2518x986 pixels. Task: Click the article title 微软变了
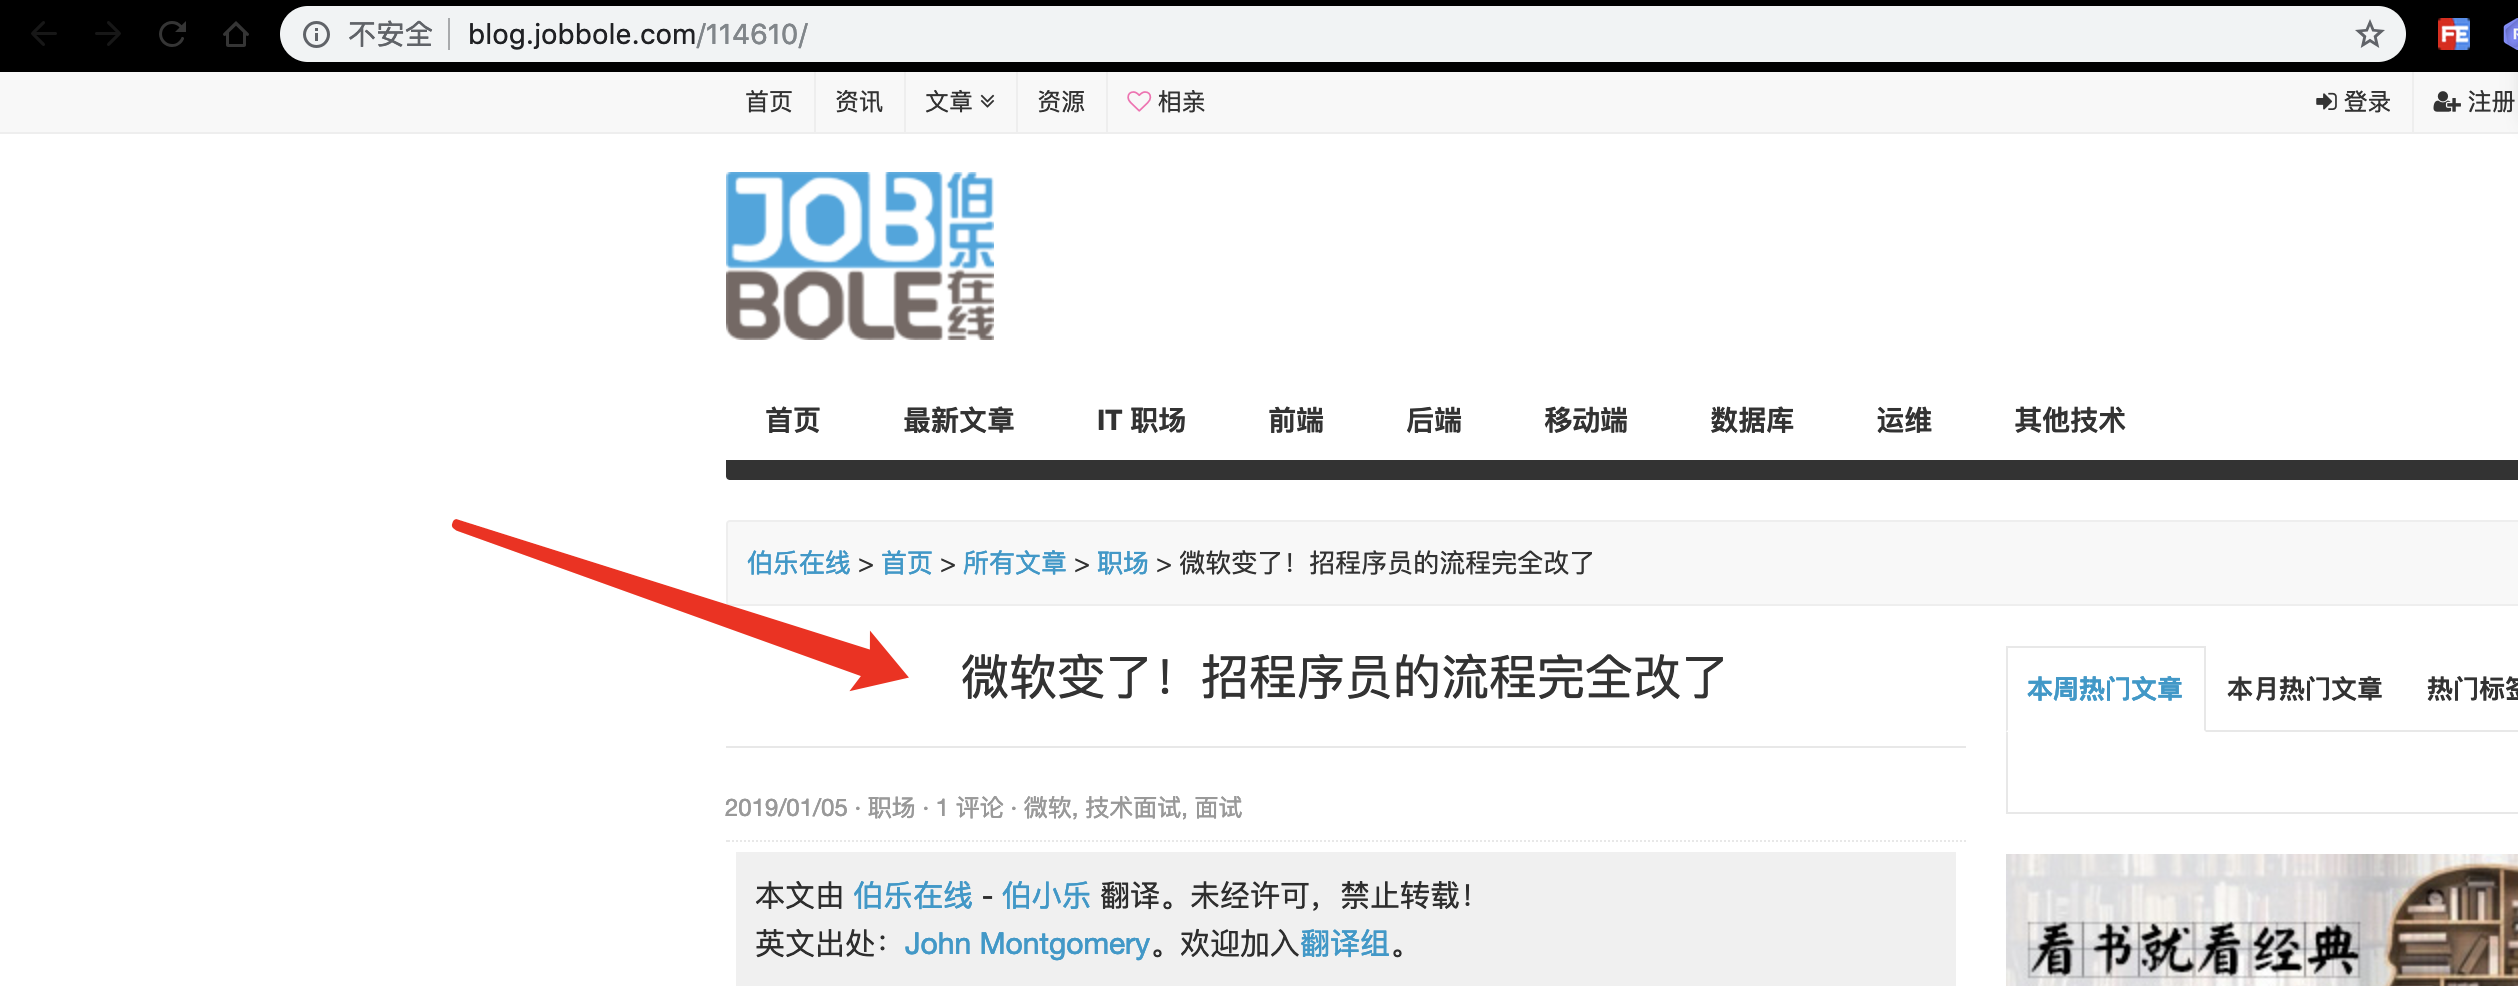pyautogui.click(x=1344, y=677)
